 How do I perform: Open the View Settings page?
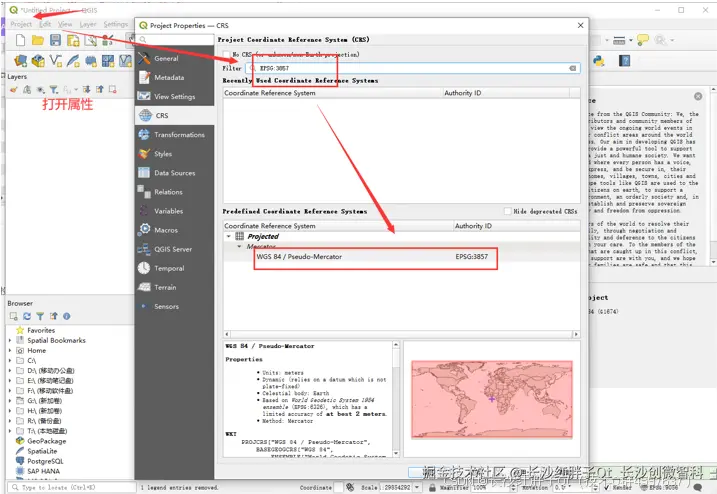[174, 97]
